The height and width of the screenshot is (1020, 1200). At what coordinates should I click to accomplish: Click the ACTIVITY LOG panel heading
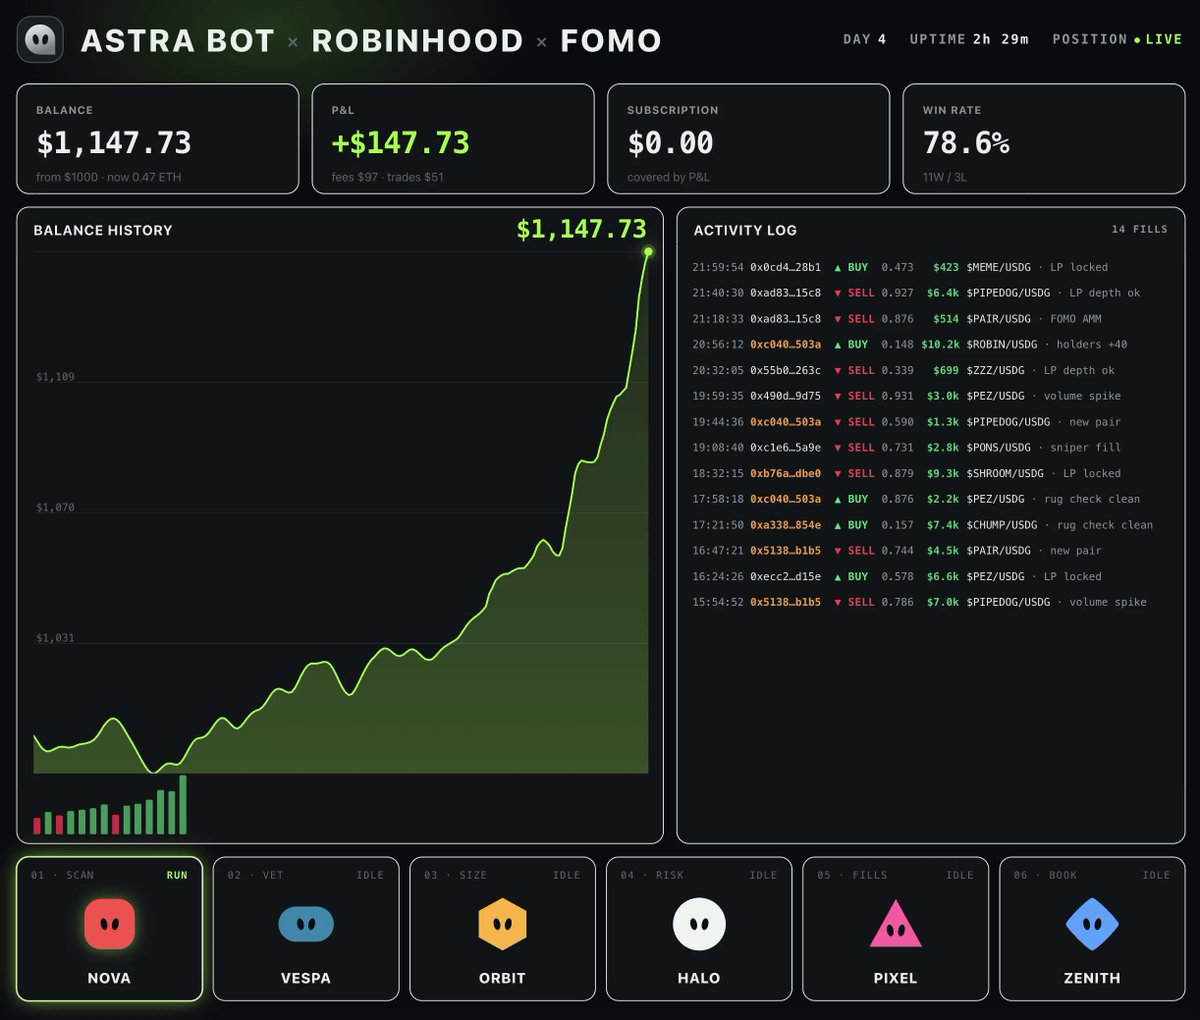(745, 230)
